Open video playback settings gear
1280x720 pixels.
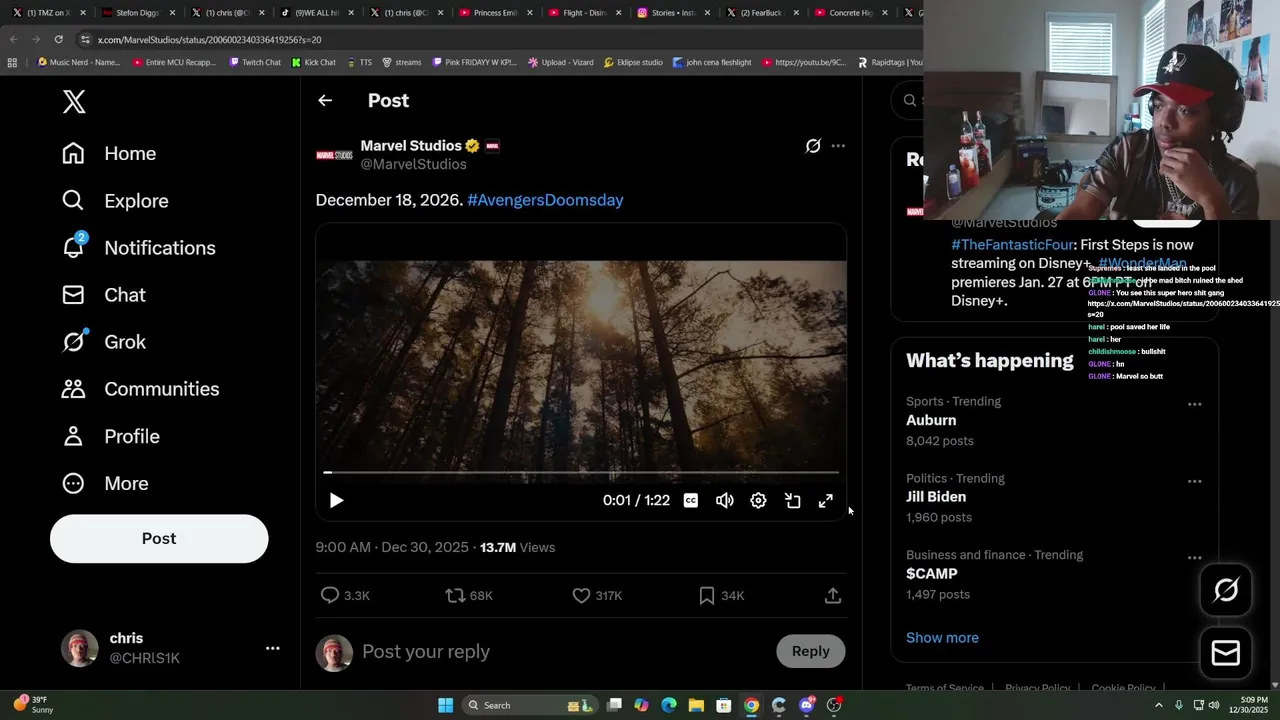pyautogui.click(x=758, y=500)
